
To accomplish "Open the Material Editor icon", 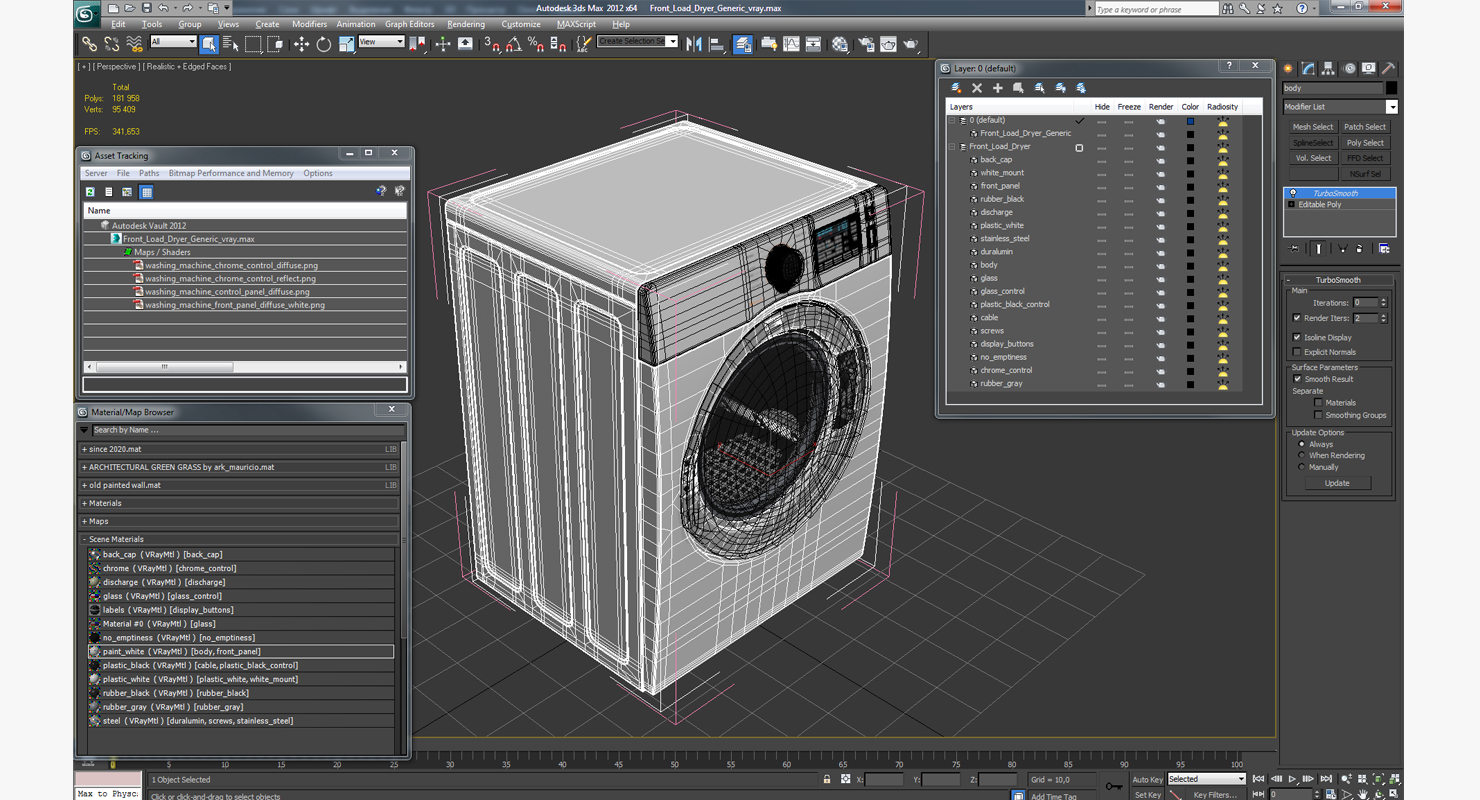I will (840, 44).
